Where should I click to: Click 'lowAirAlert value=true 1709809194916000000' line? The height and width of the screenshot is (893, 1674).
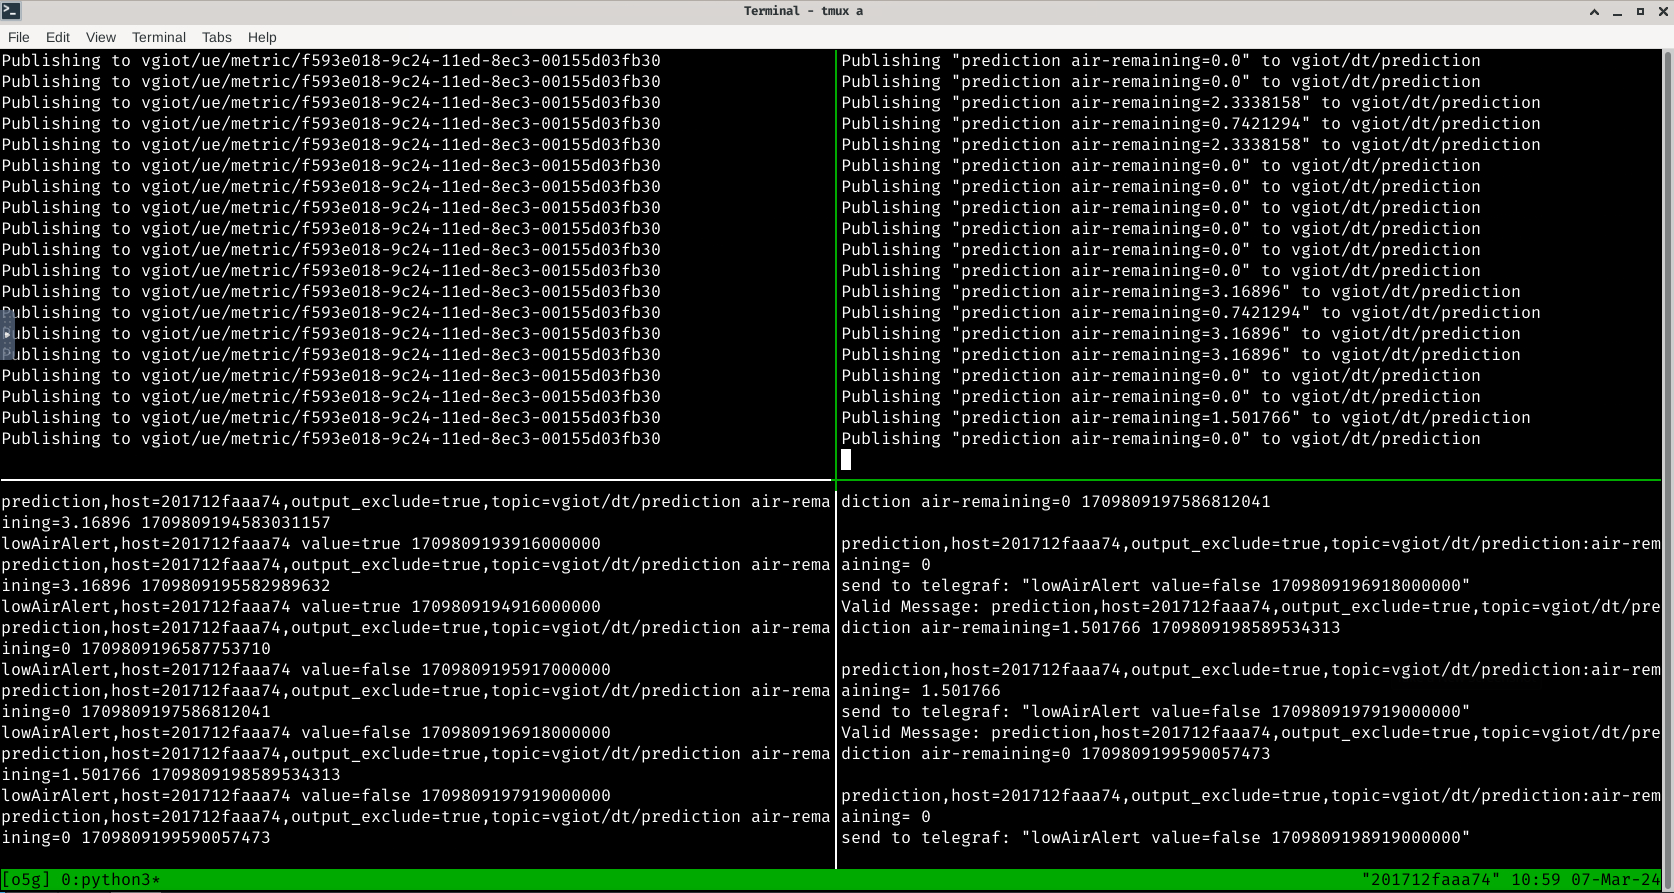click(301, 607)
